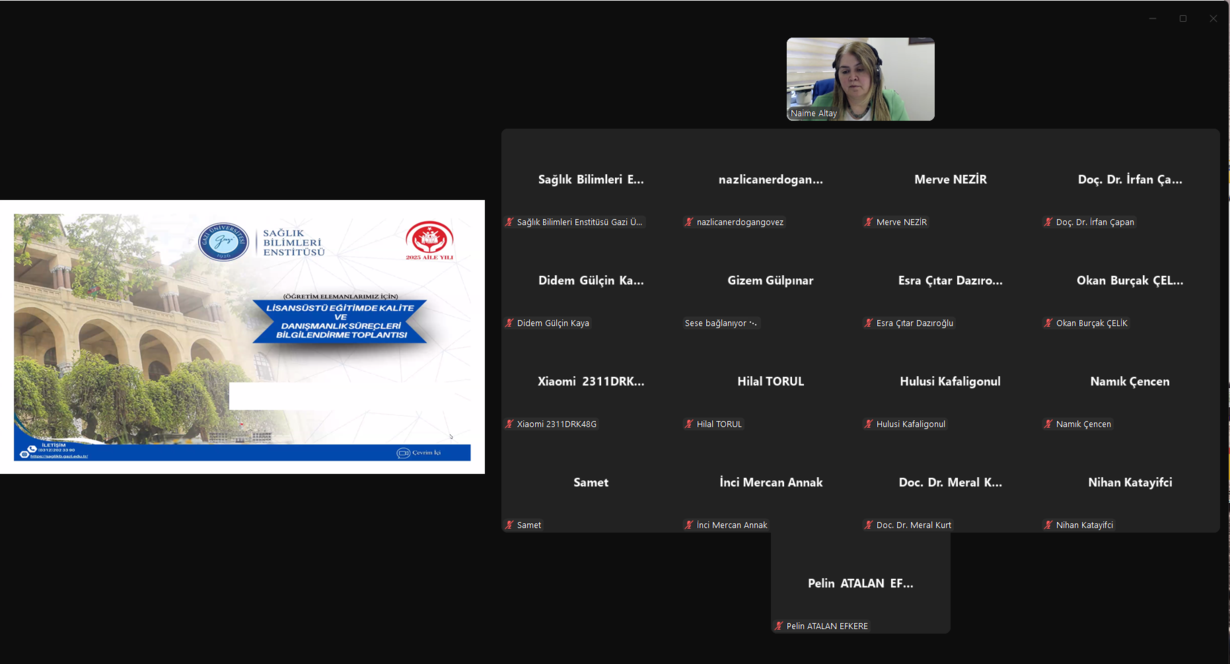Viewport: 1230px width, 664px height.
Task: Select Naime Altay's video thumbnail
Action: [x=860, y=79]
